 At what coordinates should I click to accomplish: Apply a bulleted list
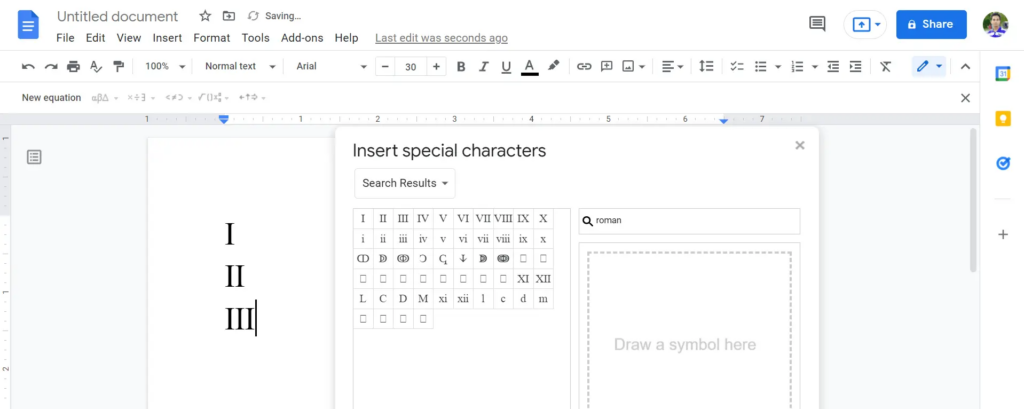click(761, 66)
